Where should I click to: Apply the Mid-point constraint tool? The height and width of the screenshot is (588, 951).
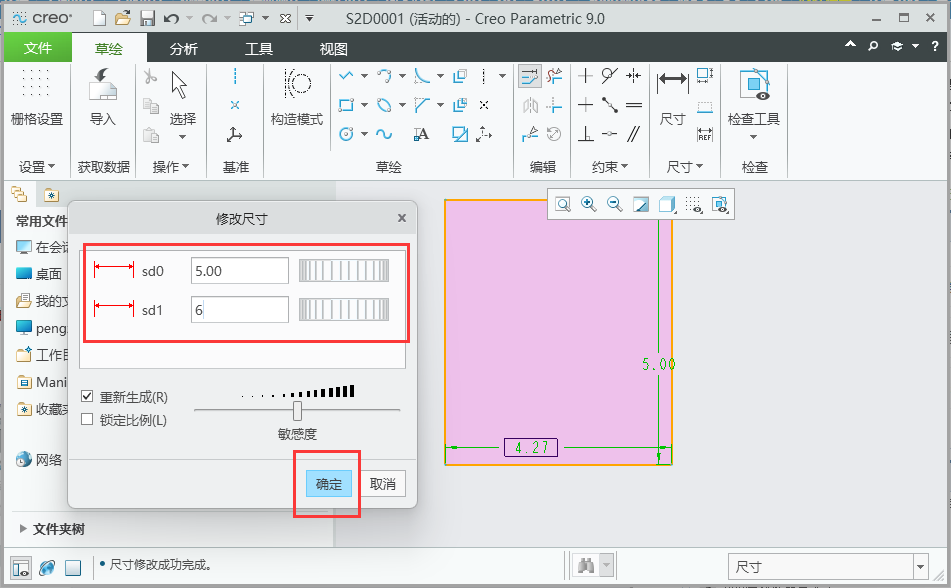pos(610,105)
